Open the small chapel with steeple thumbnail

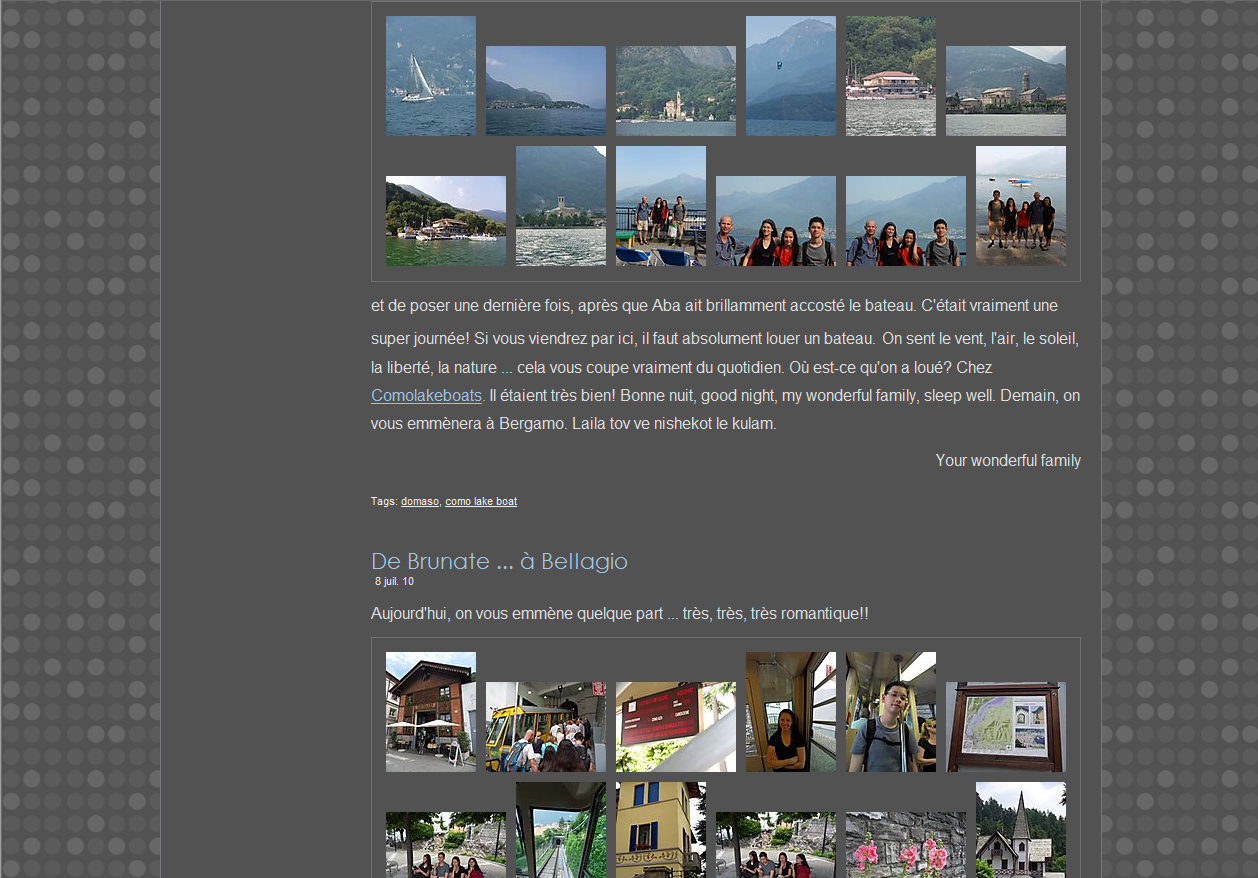tap(1021, 830)
